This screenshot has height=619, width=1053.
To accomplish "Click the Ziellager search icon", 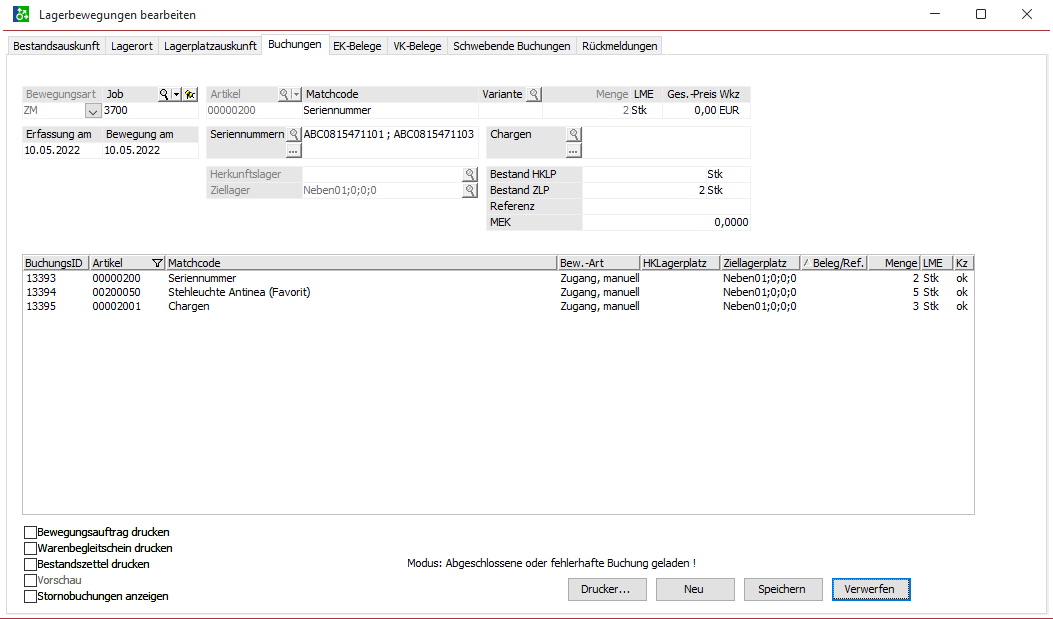I will 469,190.
